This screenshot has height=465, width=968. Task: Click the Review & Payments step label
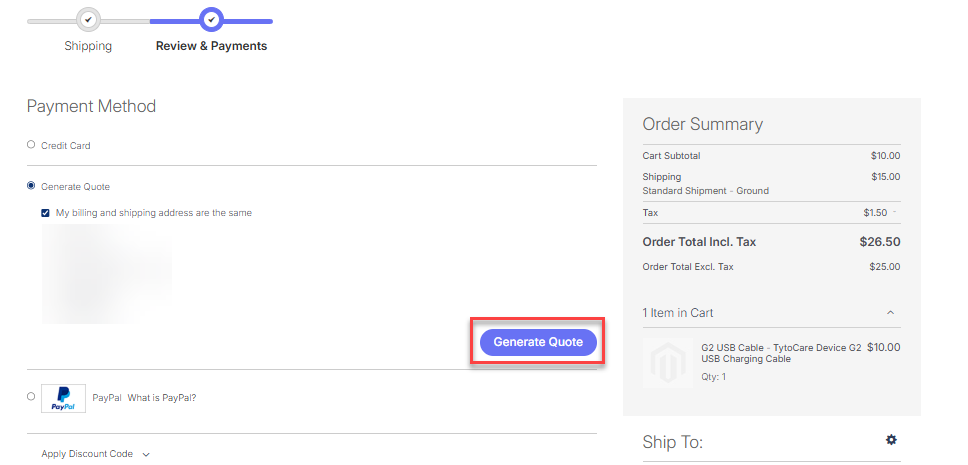(212, 46)
